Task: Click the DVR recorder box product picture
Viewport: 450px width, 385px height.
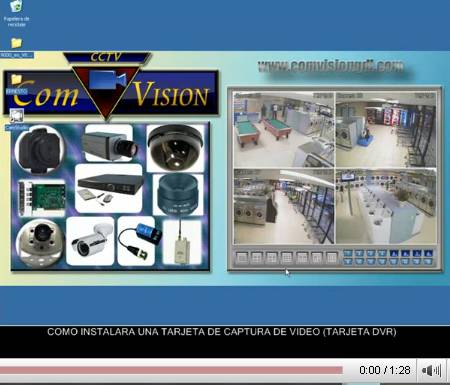Action: (109, 188)
